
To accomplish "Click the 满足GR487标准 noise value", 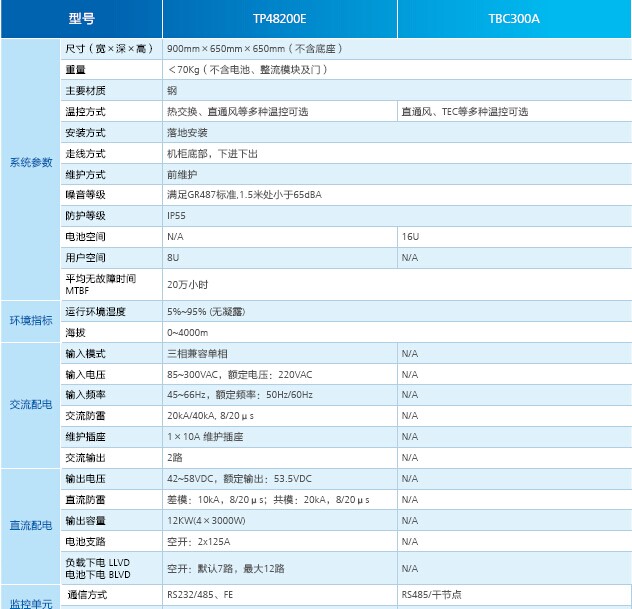I will [x=244, y=195].
